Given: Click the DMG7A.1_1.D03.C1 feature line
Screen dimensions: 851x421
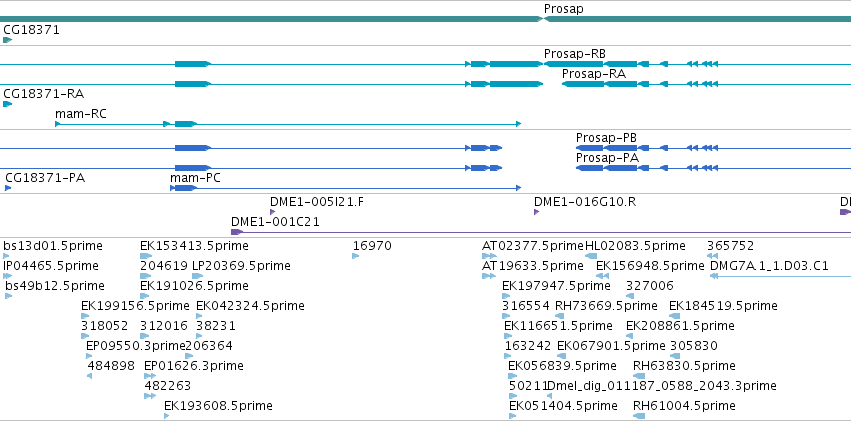Looking at the screenshot, I should (780, 276).
